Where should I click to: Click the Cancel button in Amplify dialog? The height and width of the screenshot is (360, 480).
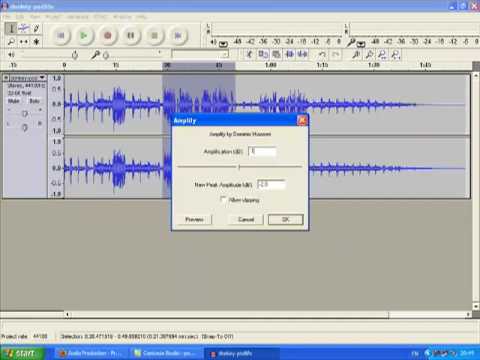point(246,219)
